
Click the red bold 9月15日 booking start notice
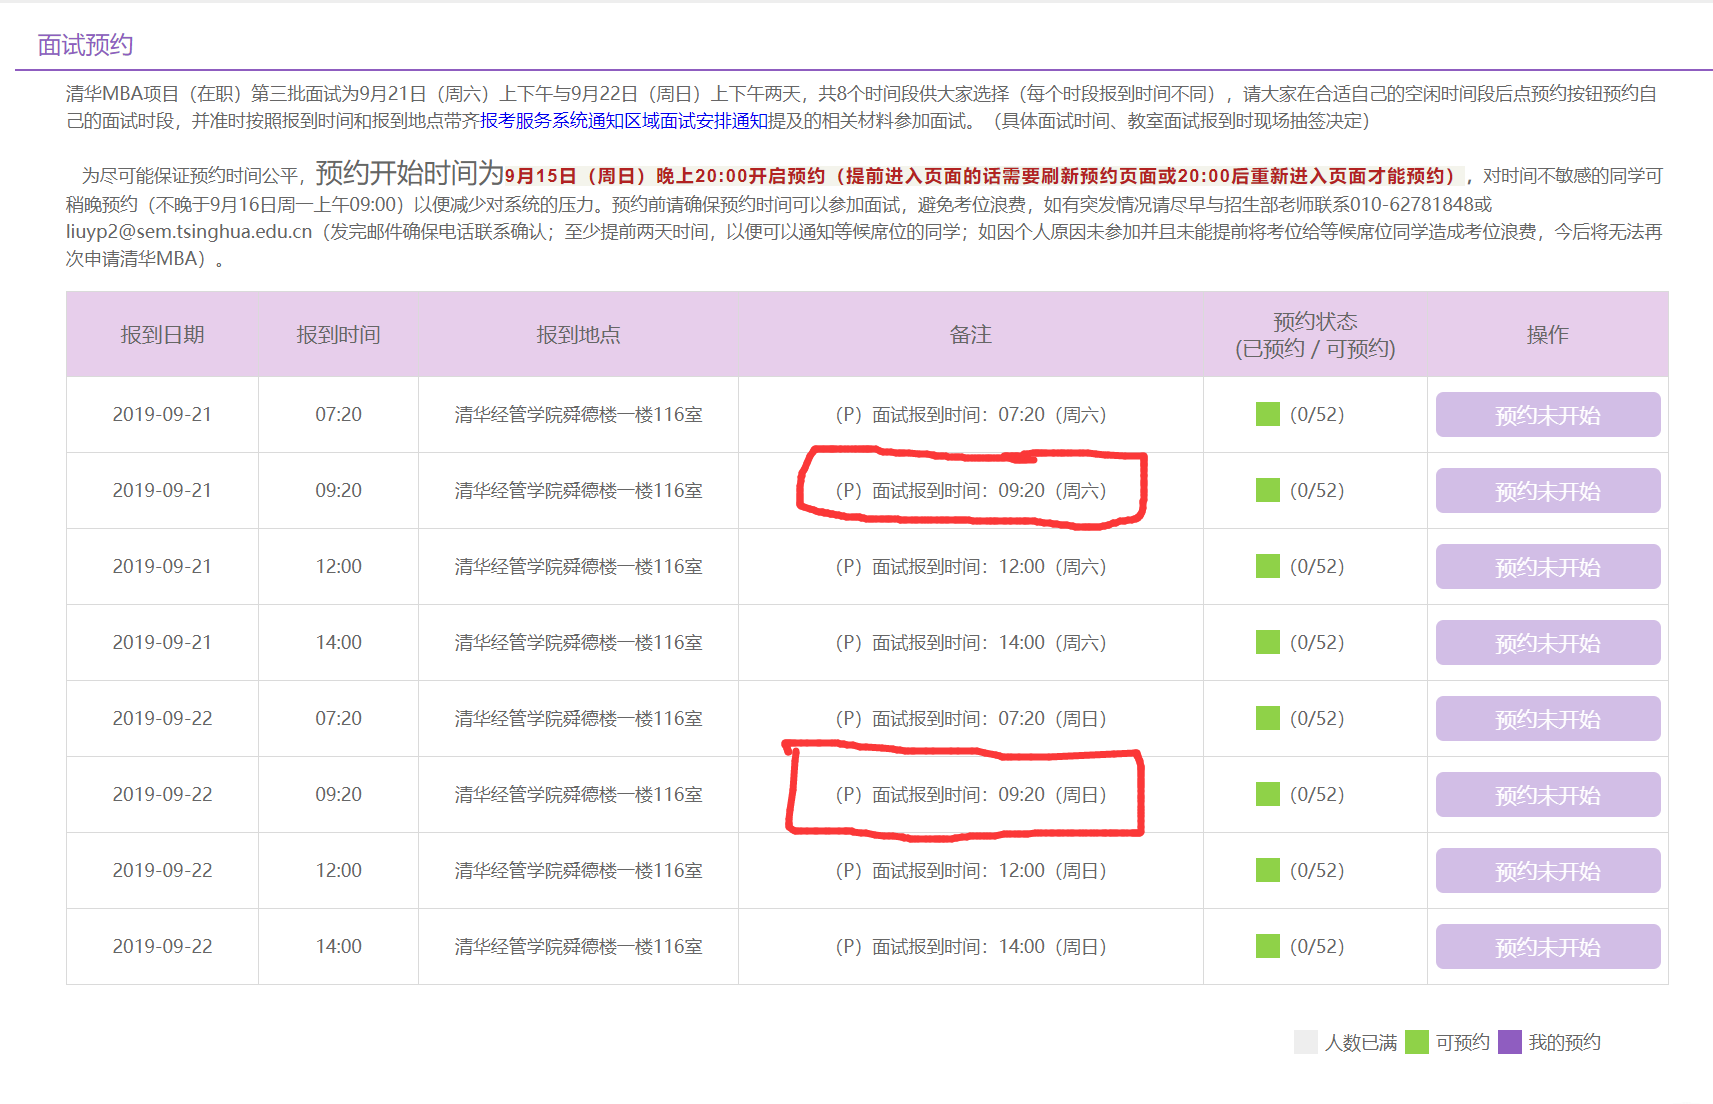coord(984,176)
